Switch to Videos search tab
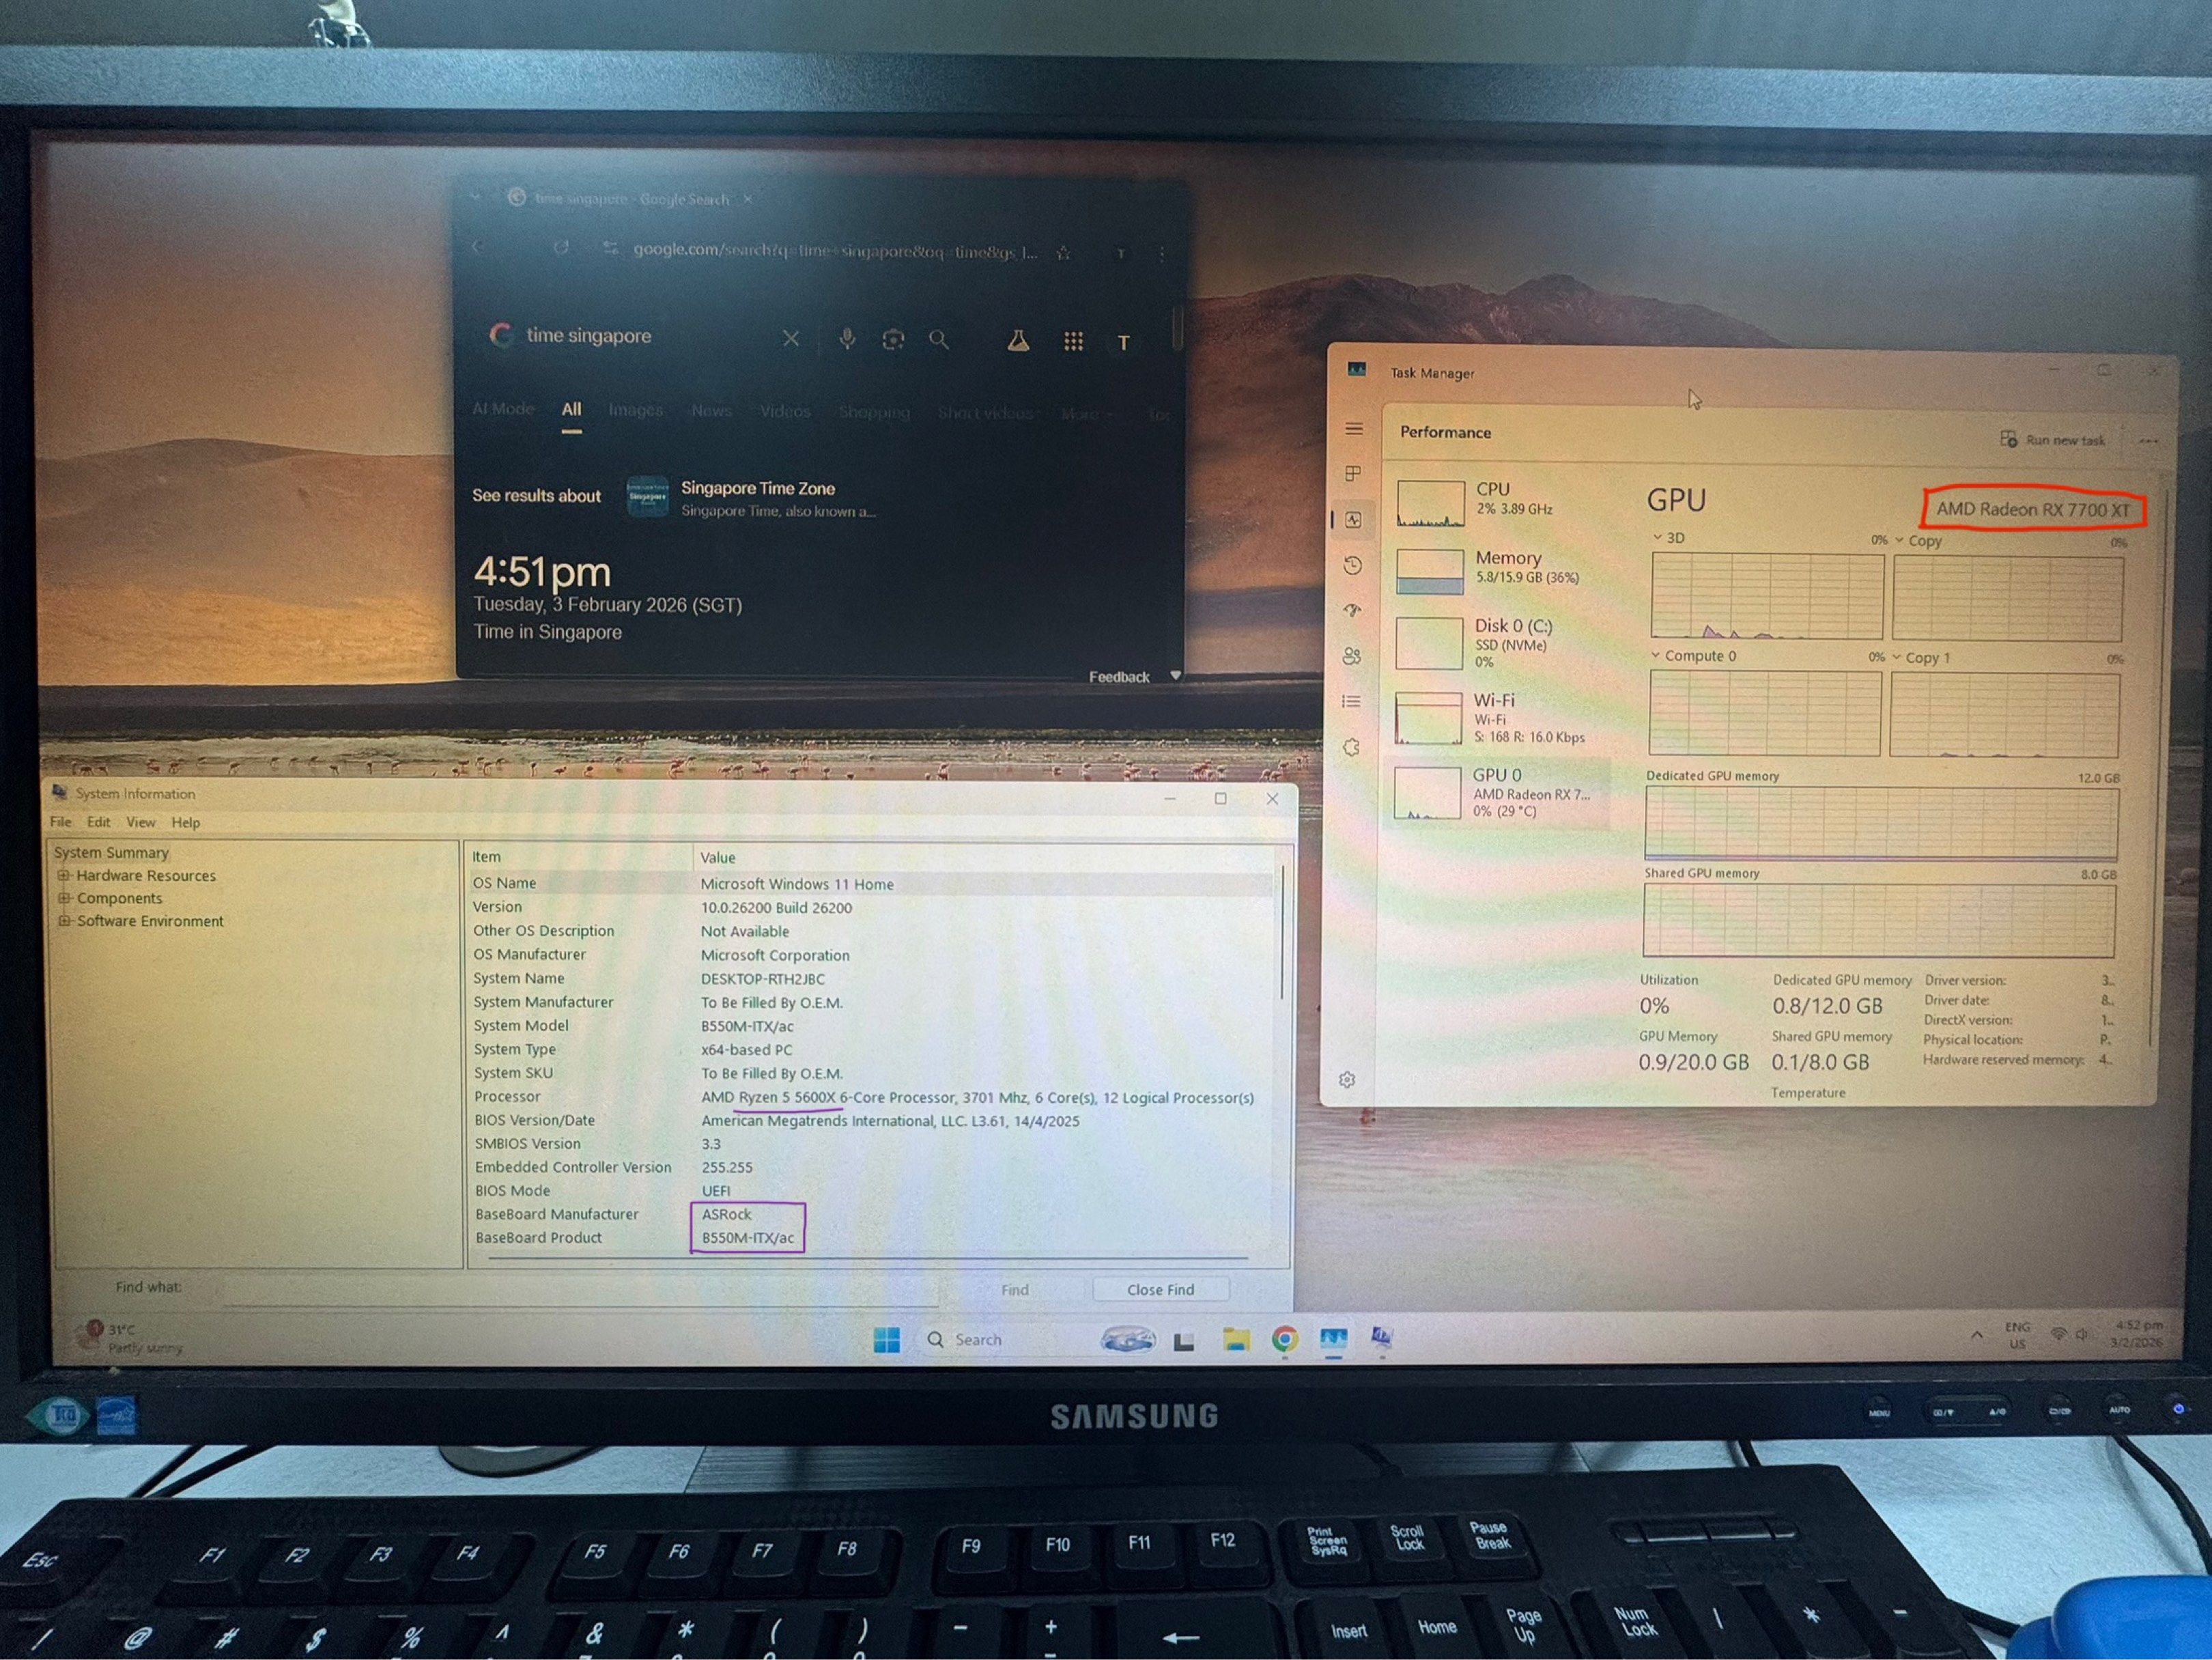The height and width of the screenshot is (1660, 2212). 785,411
